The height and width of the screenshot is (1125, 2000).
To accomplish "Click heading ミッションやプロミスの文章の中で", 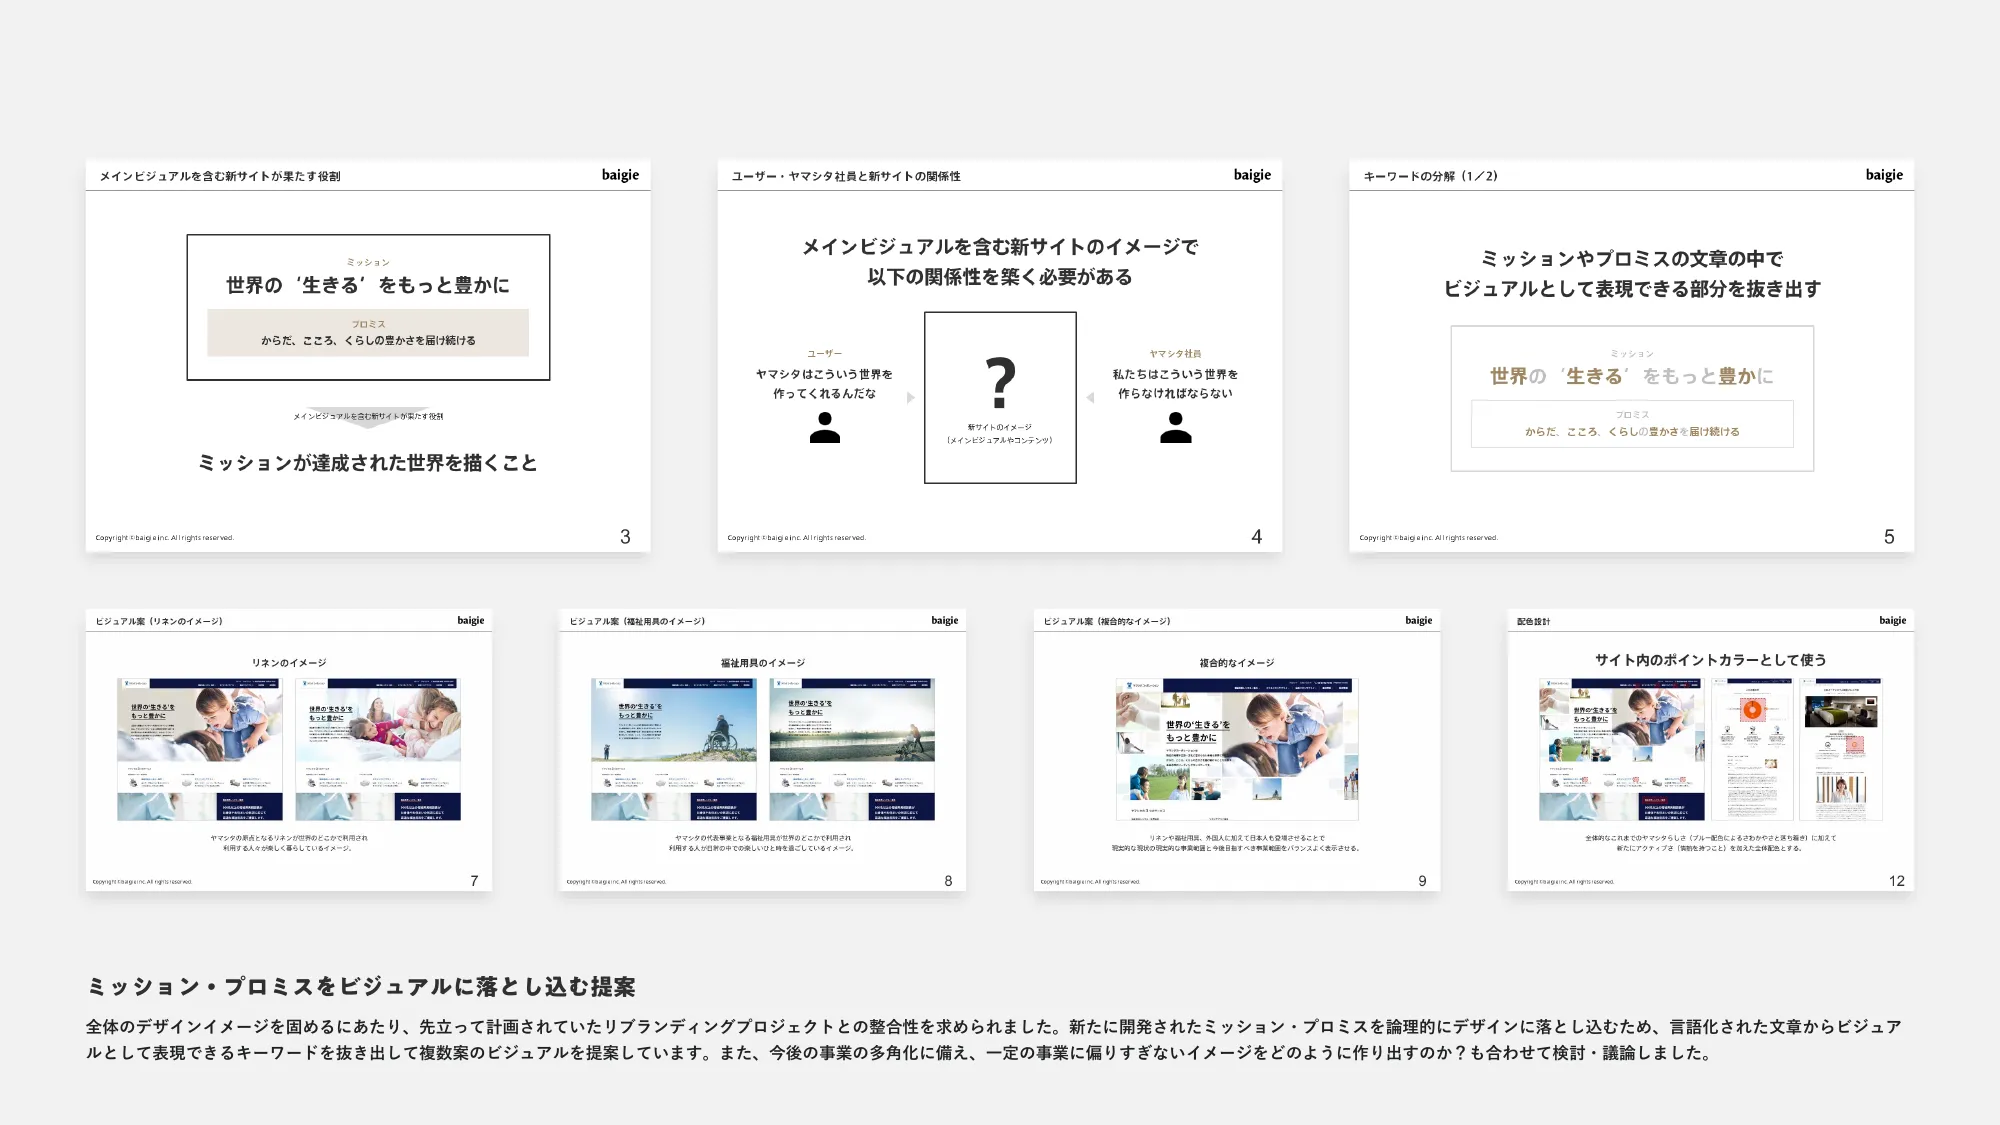I will 1632,259.
